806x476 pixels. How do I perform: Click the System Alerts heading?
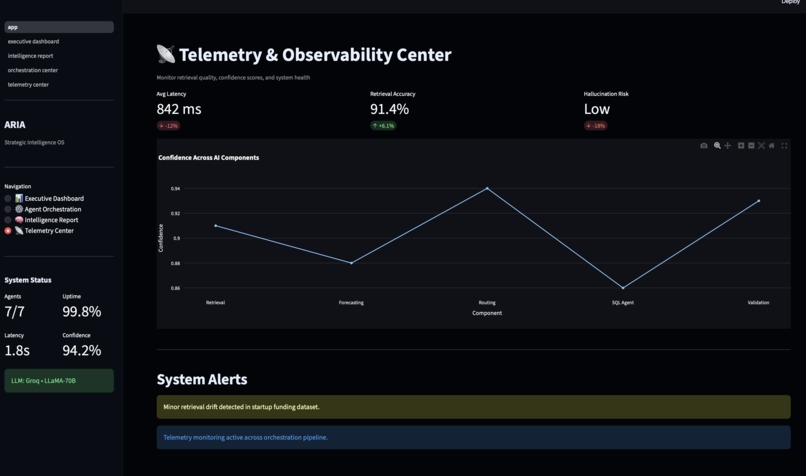point(202,379)
